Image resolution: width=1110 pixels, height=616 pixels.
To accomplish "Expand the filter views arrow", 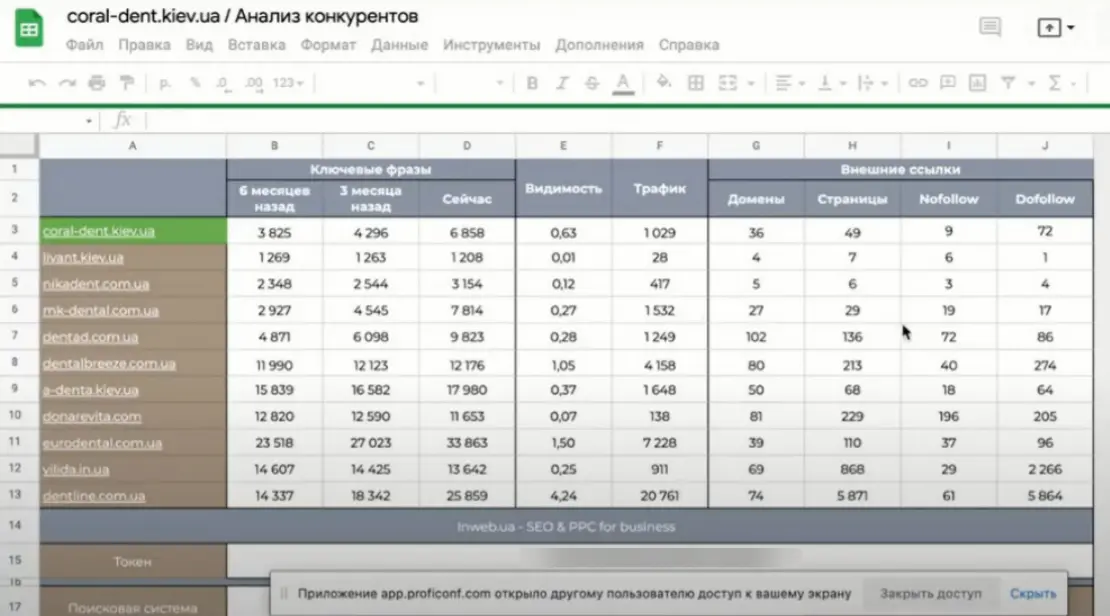I will pos(1031,84).
